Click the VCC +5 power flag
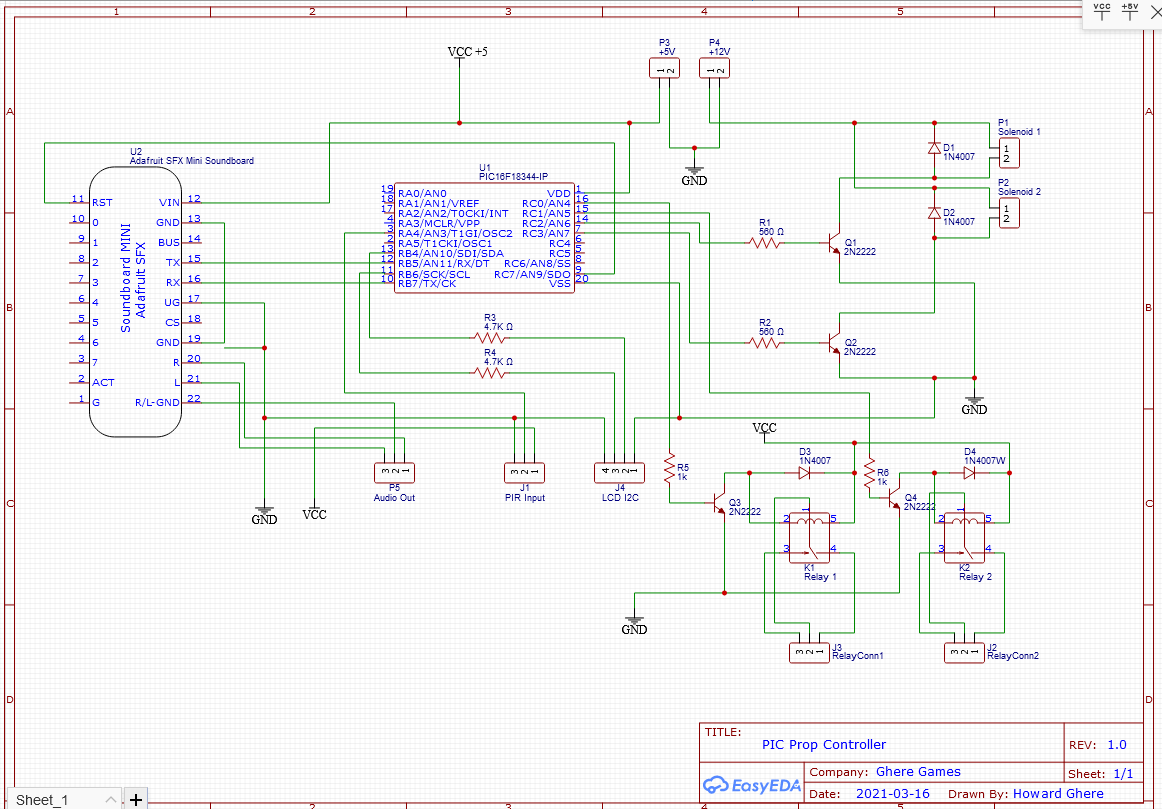This screenshot has width=1162, height=809. coord(467,53)
